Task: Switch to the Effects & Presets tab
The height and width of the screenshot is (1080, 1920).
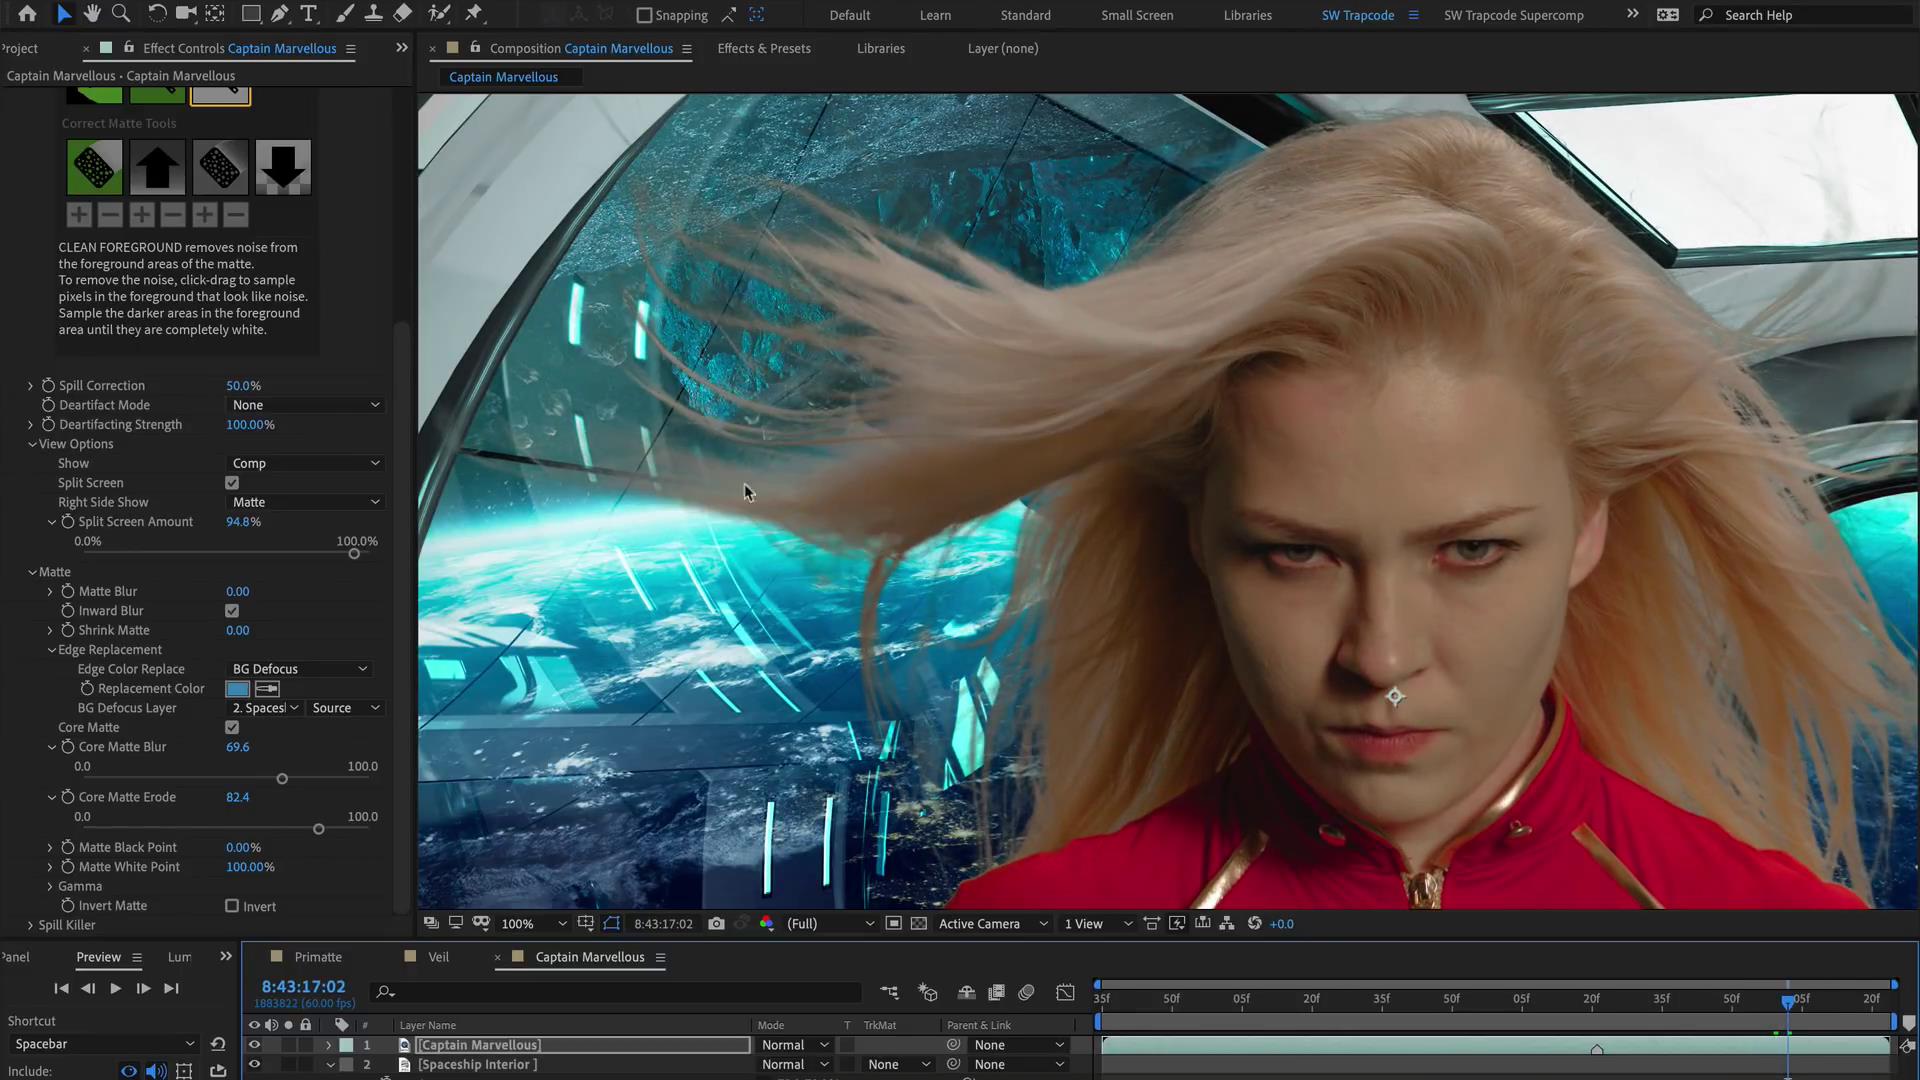Action: 764,48
